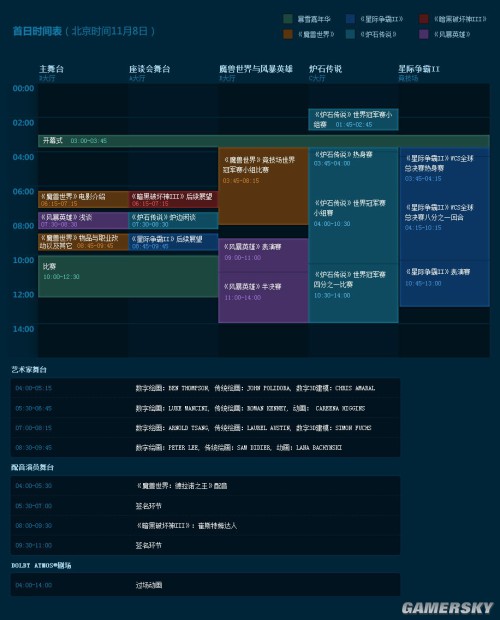Select the 魔兽世界与风暴英雄 column header
This screenshot has height=620, width=500.
coord(256,69)
